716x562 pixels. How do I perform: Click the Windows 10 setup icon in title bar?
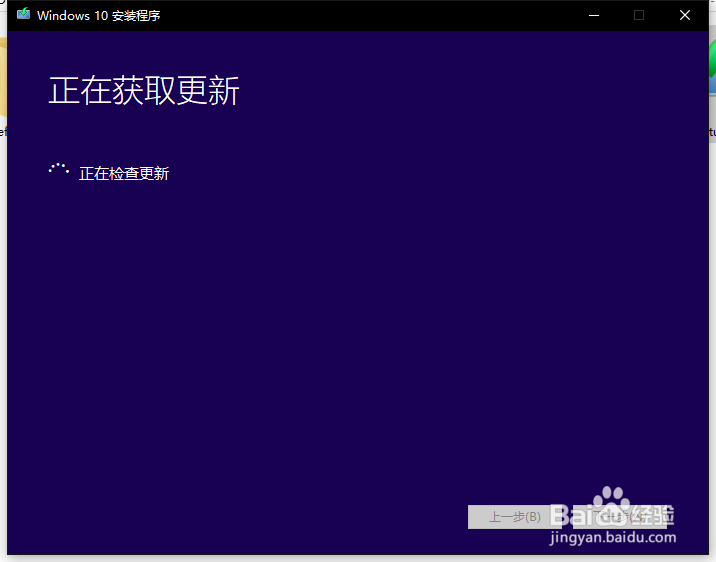click(x=23, y=14)
